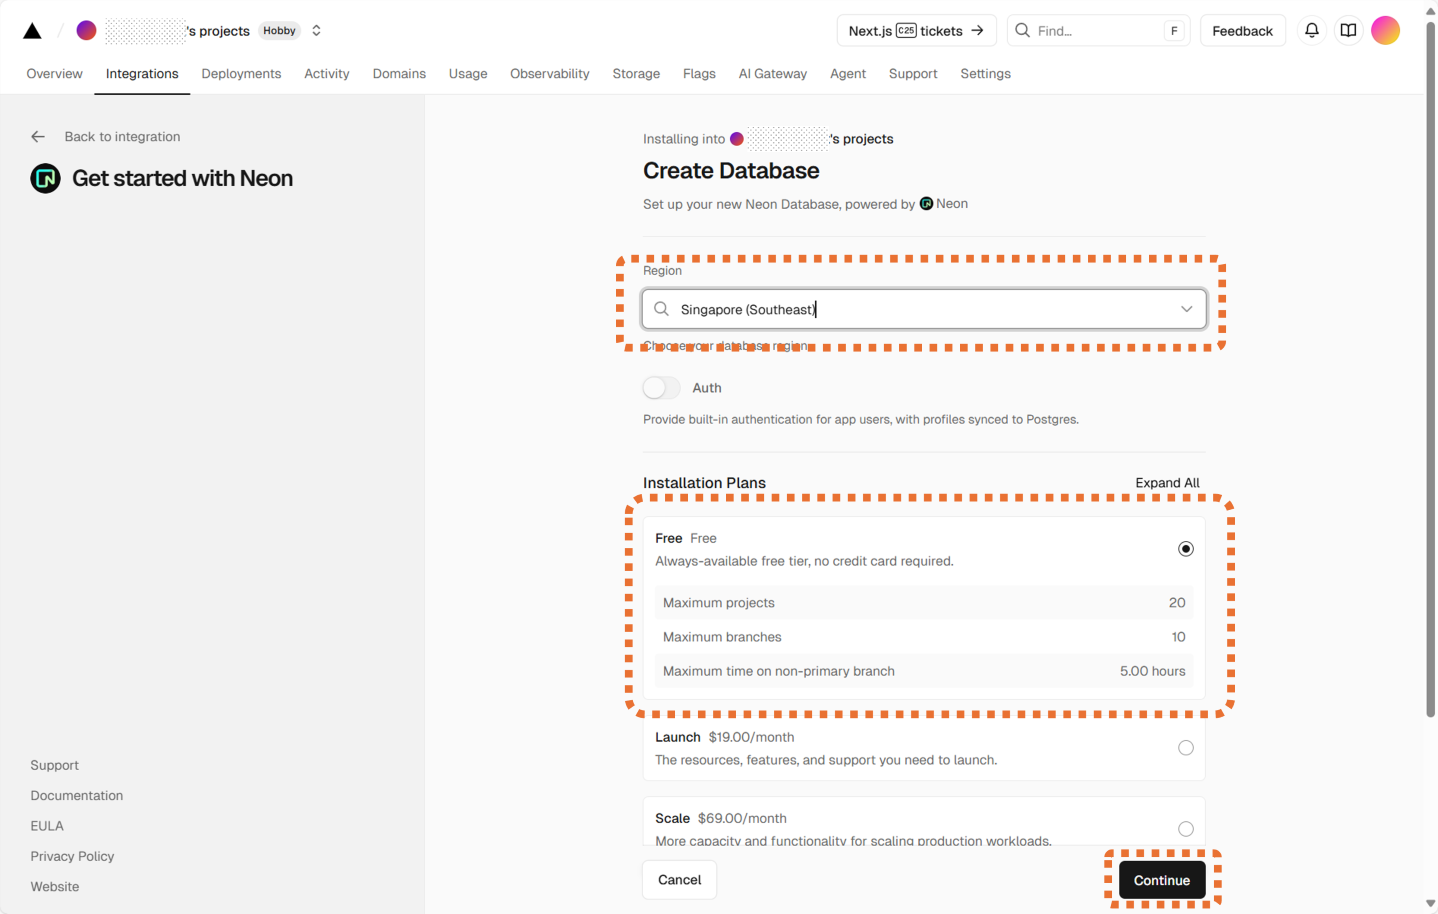Open the user avatar menu

[x=1385, y=31]
